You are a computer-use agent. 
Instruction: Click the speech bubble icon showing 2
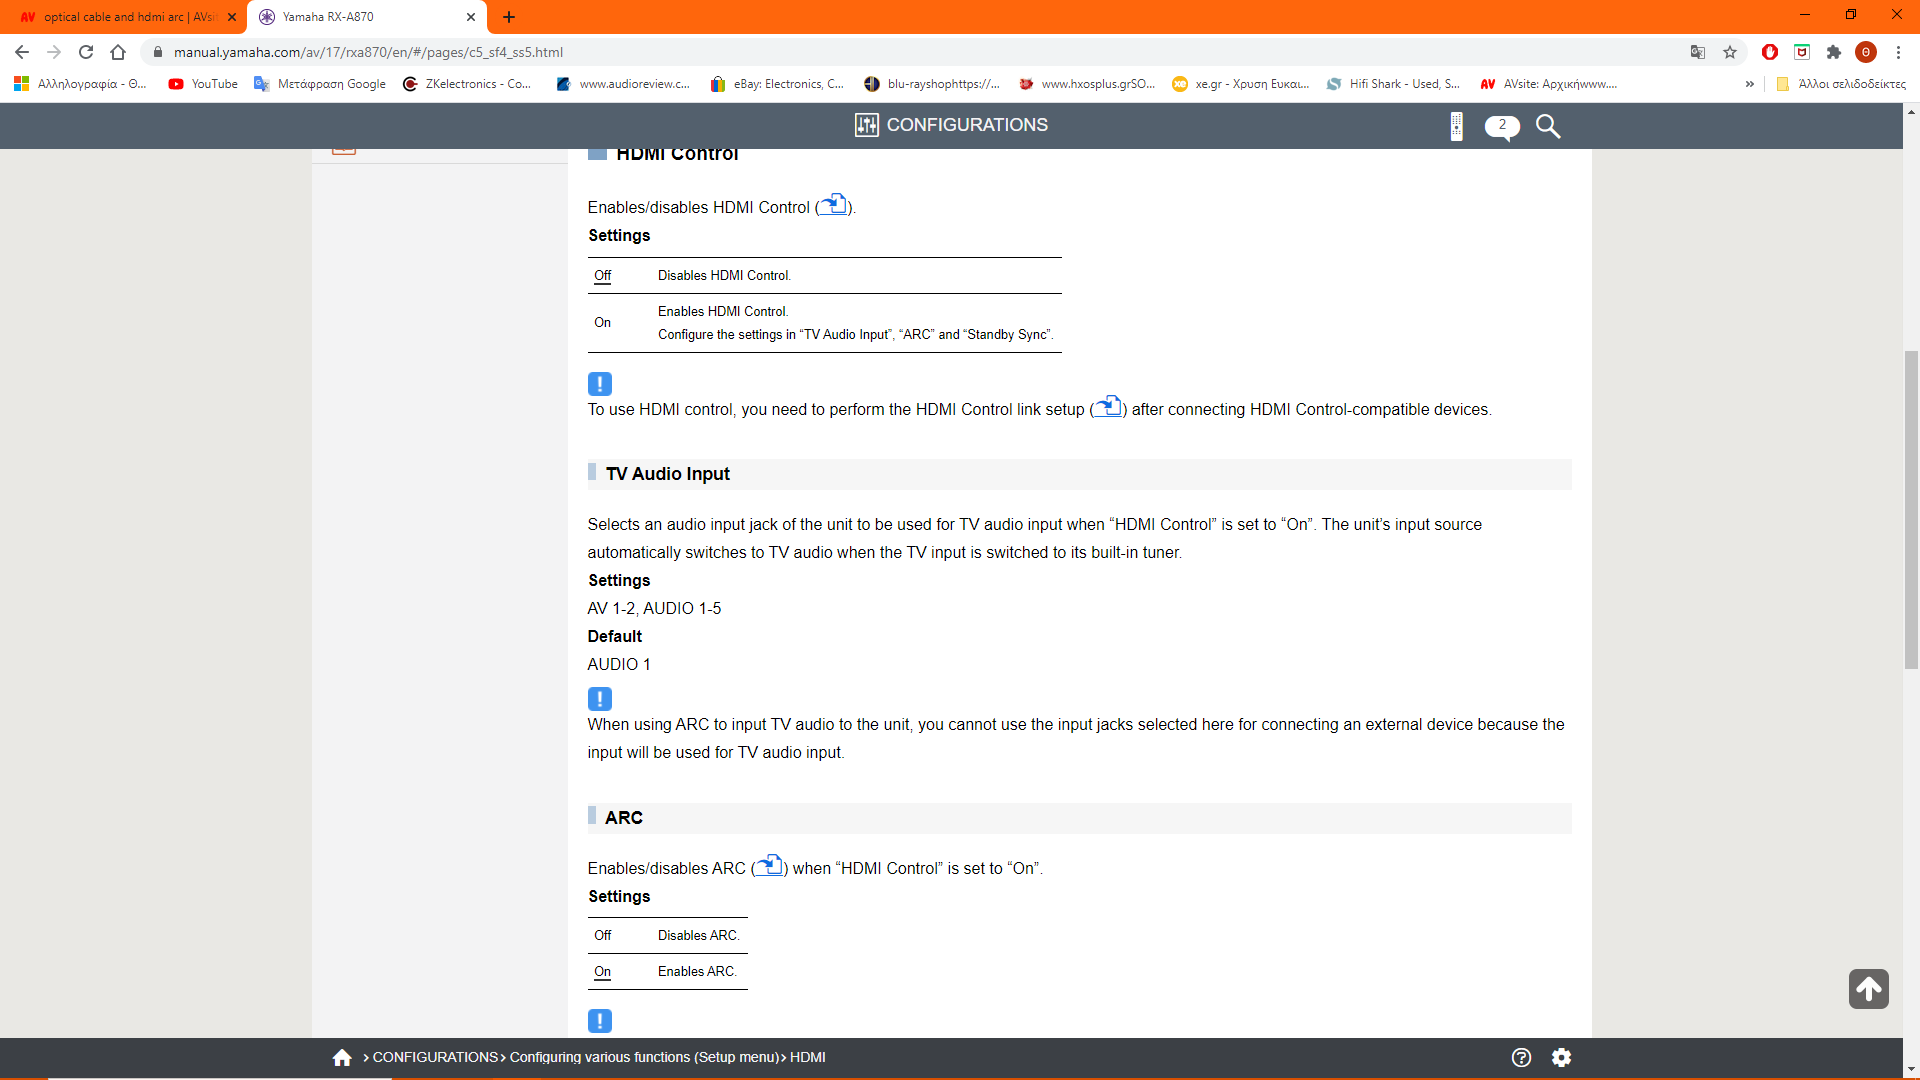pyautogui.click(x=1501, y=126)
